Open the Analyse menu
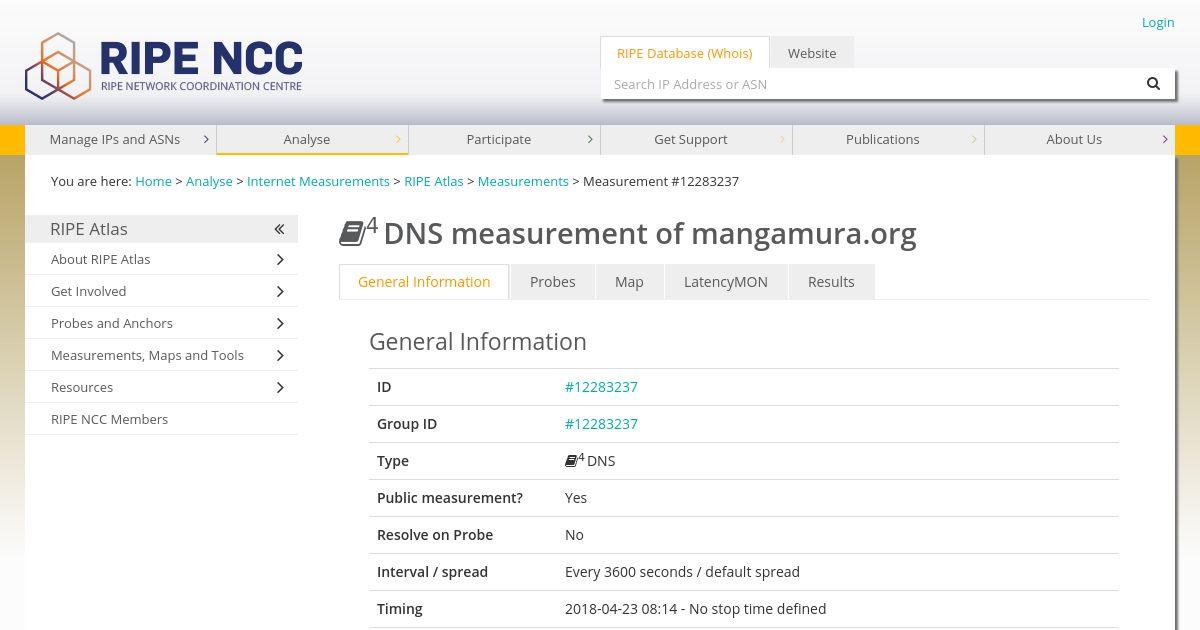This screenshot has height=630, width=1200. (x=312, y=139)
